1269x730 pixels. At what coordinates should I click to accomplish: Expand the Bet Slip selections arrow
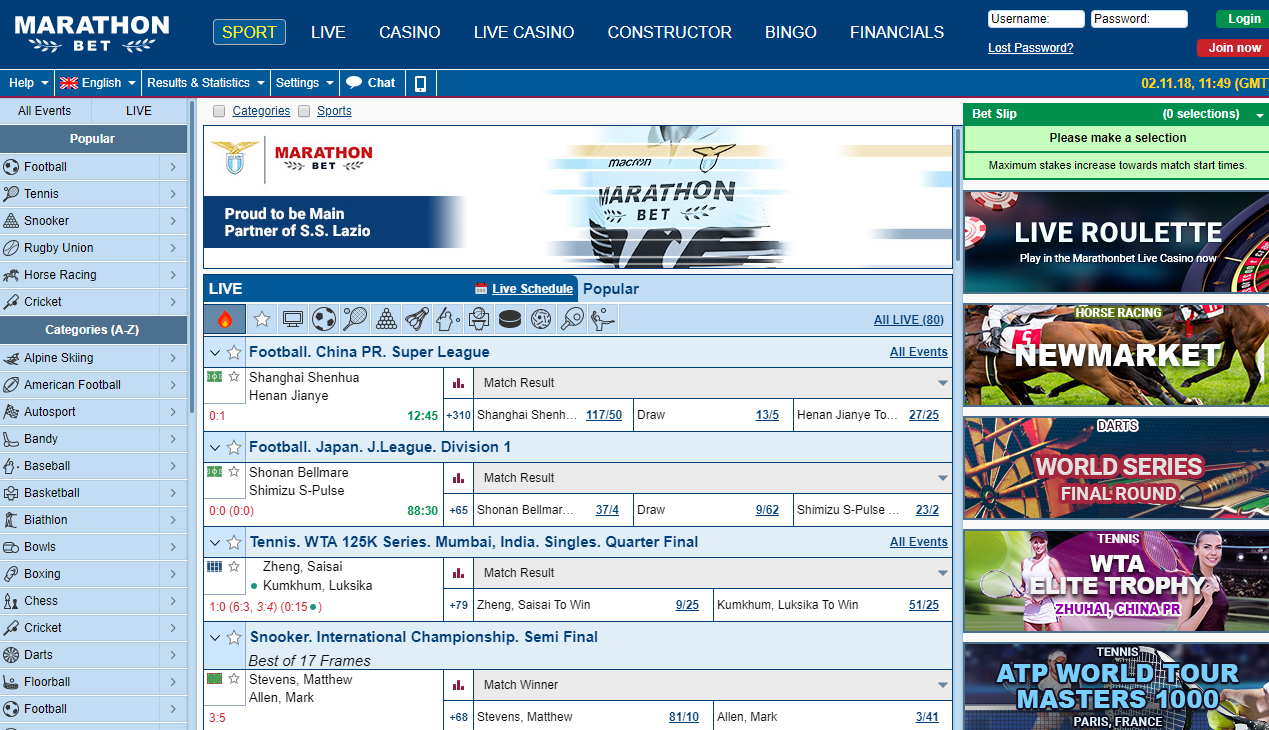[1260, 115]
